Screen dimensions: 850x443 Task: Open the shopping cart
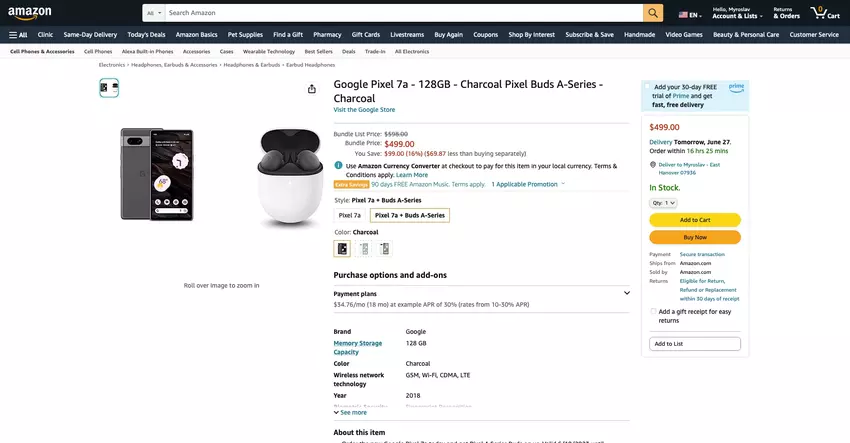(x=826, y=13)
